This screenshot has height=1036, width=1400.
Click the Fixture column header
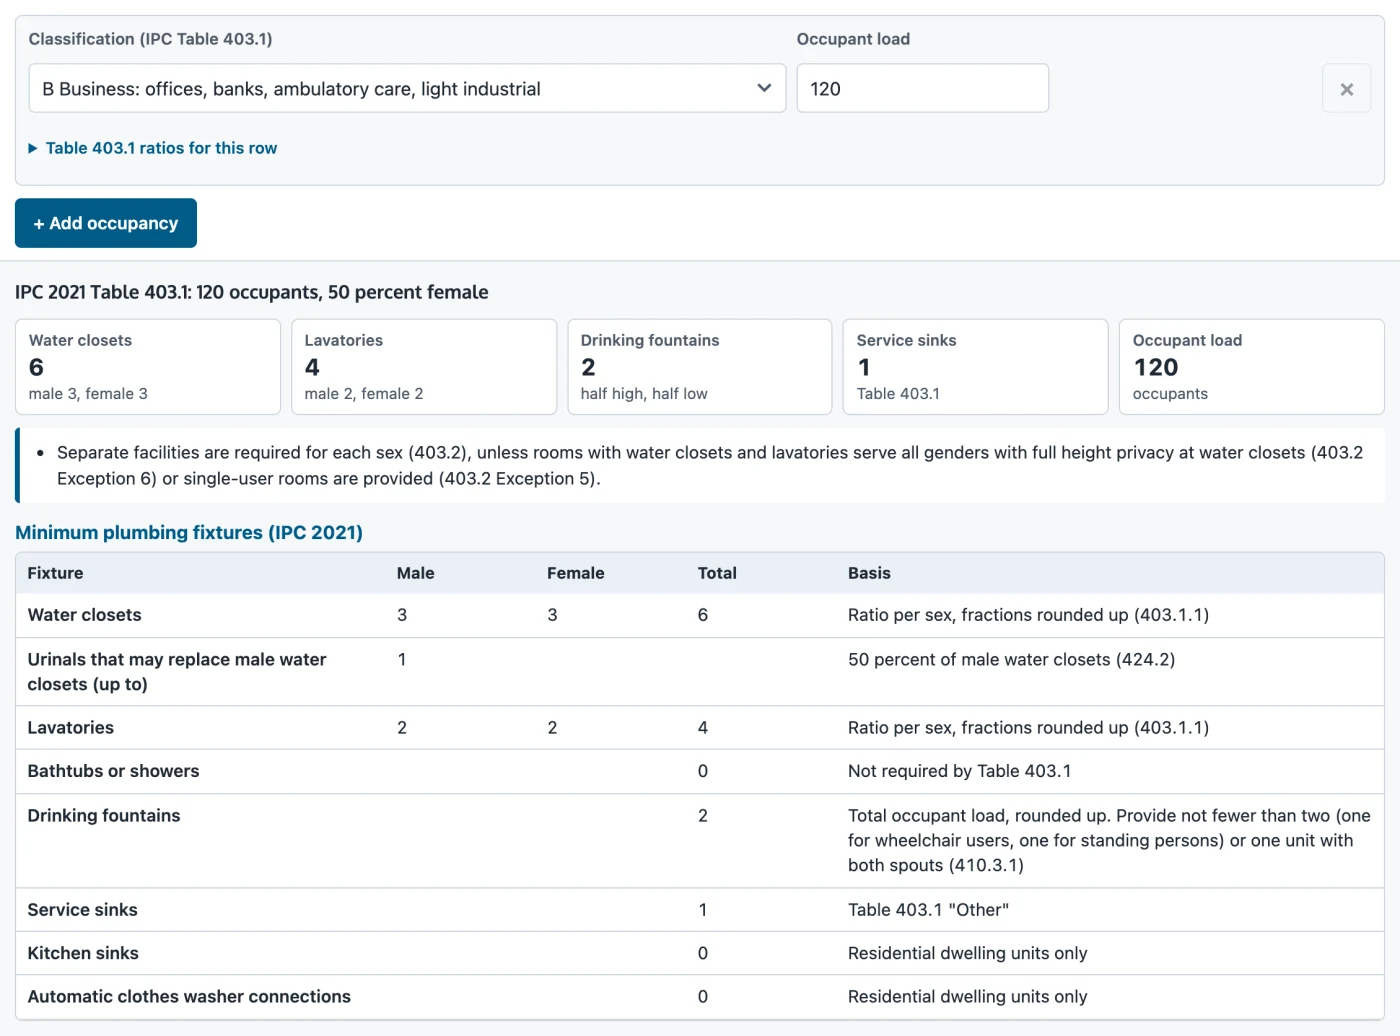click(55, 573)
